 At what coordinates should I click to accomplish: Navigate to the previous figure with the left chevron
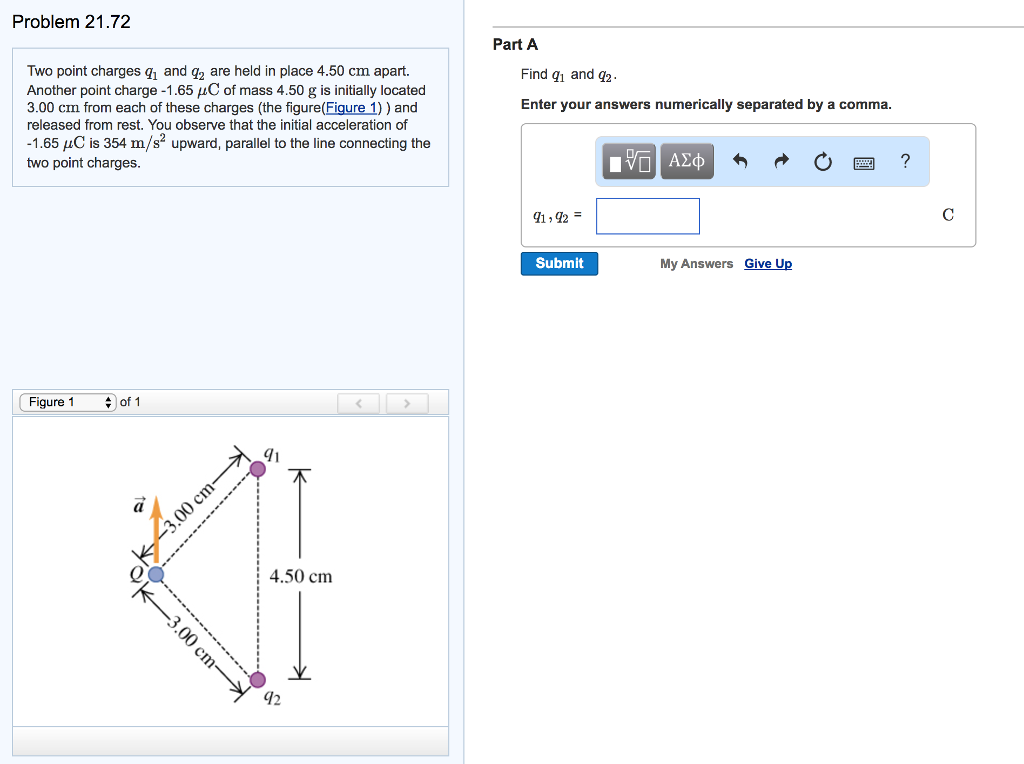[358, 401]
